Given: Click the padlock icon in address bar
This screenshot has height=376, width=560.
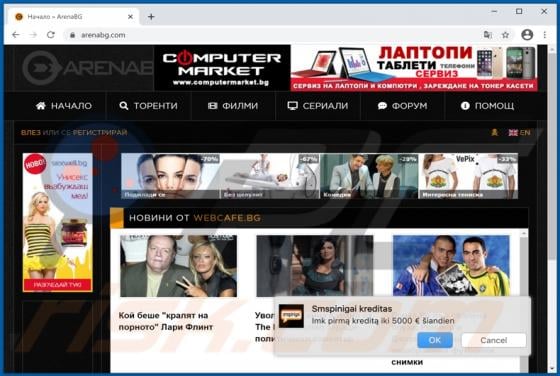Looking at the screenshot, I should 72,35.
